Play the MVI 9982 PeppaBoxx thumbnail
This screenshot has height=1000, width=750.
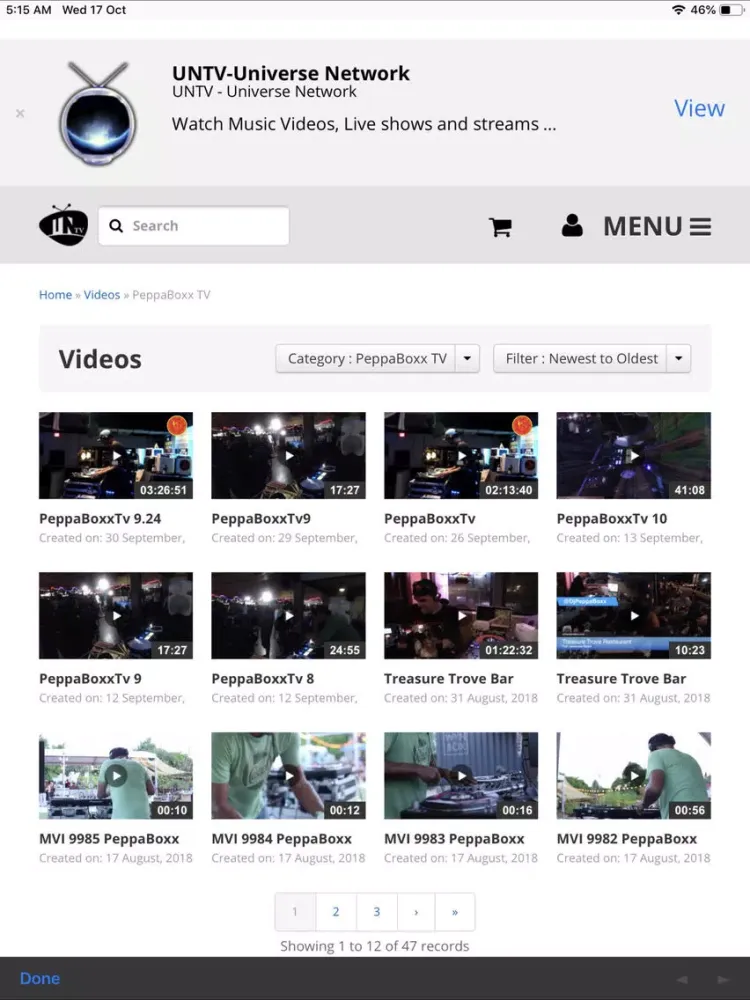click(634, 776)
